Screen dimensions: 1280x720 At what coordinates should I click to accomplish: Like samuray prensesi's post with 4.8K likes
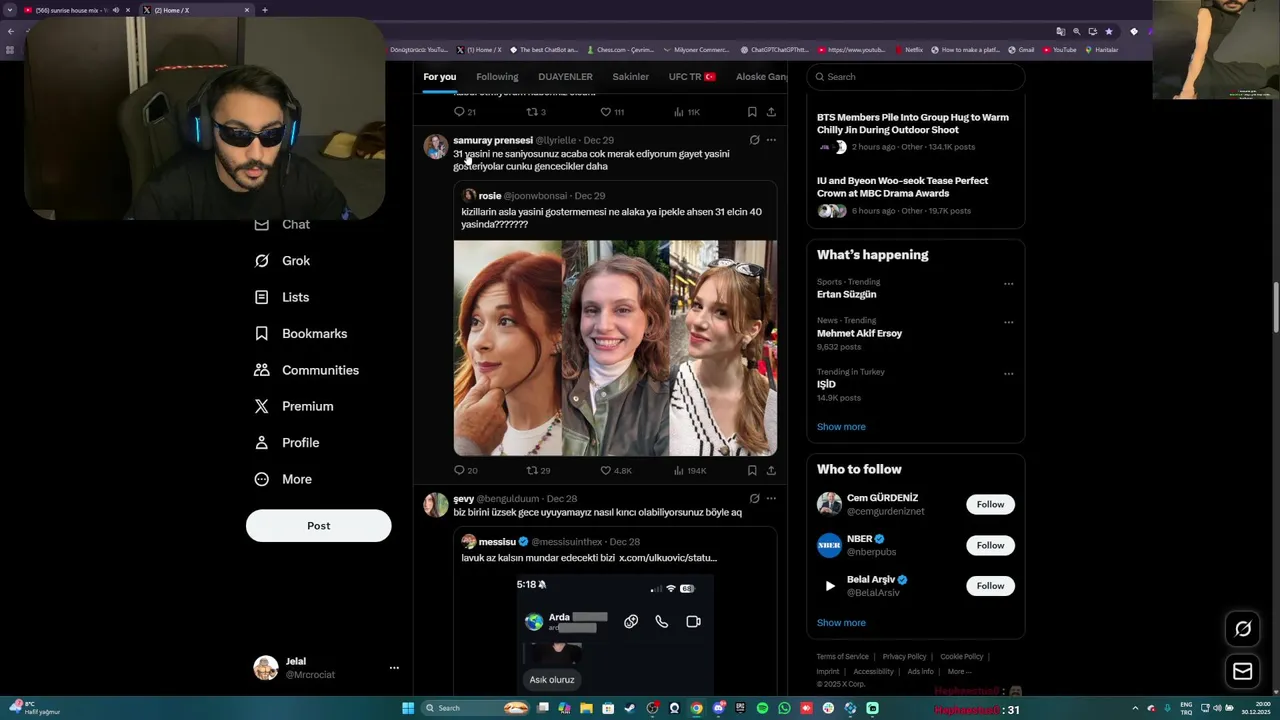616,470
